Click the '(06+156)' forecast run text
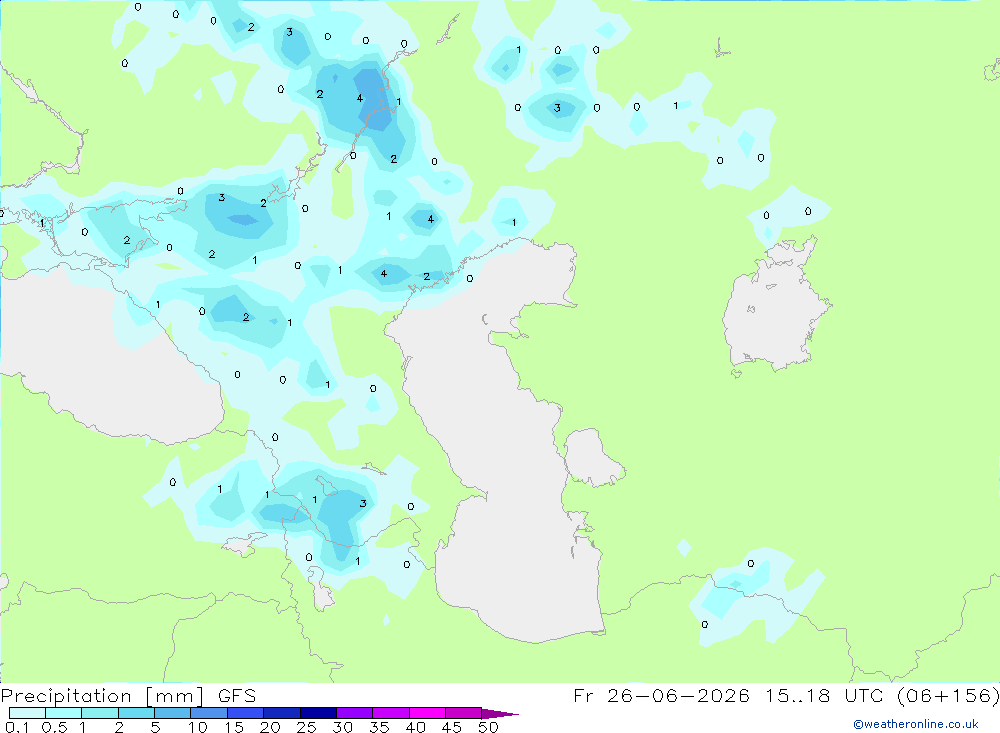This screenshot has width=1000, height=733. (x=948, y=695)
